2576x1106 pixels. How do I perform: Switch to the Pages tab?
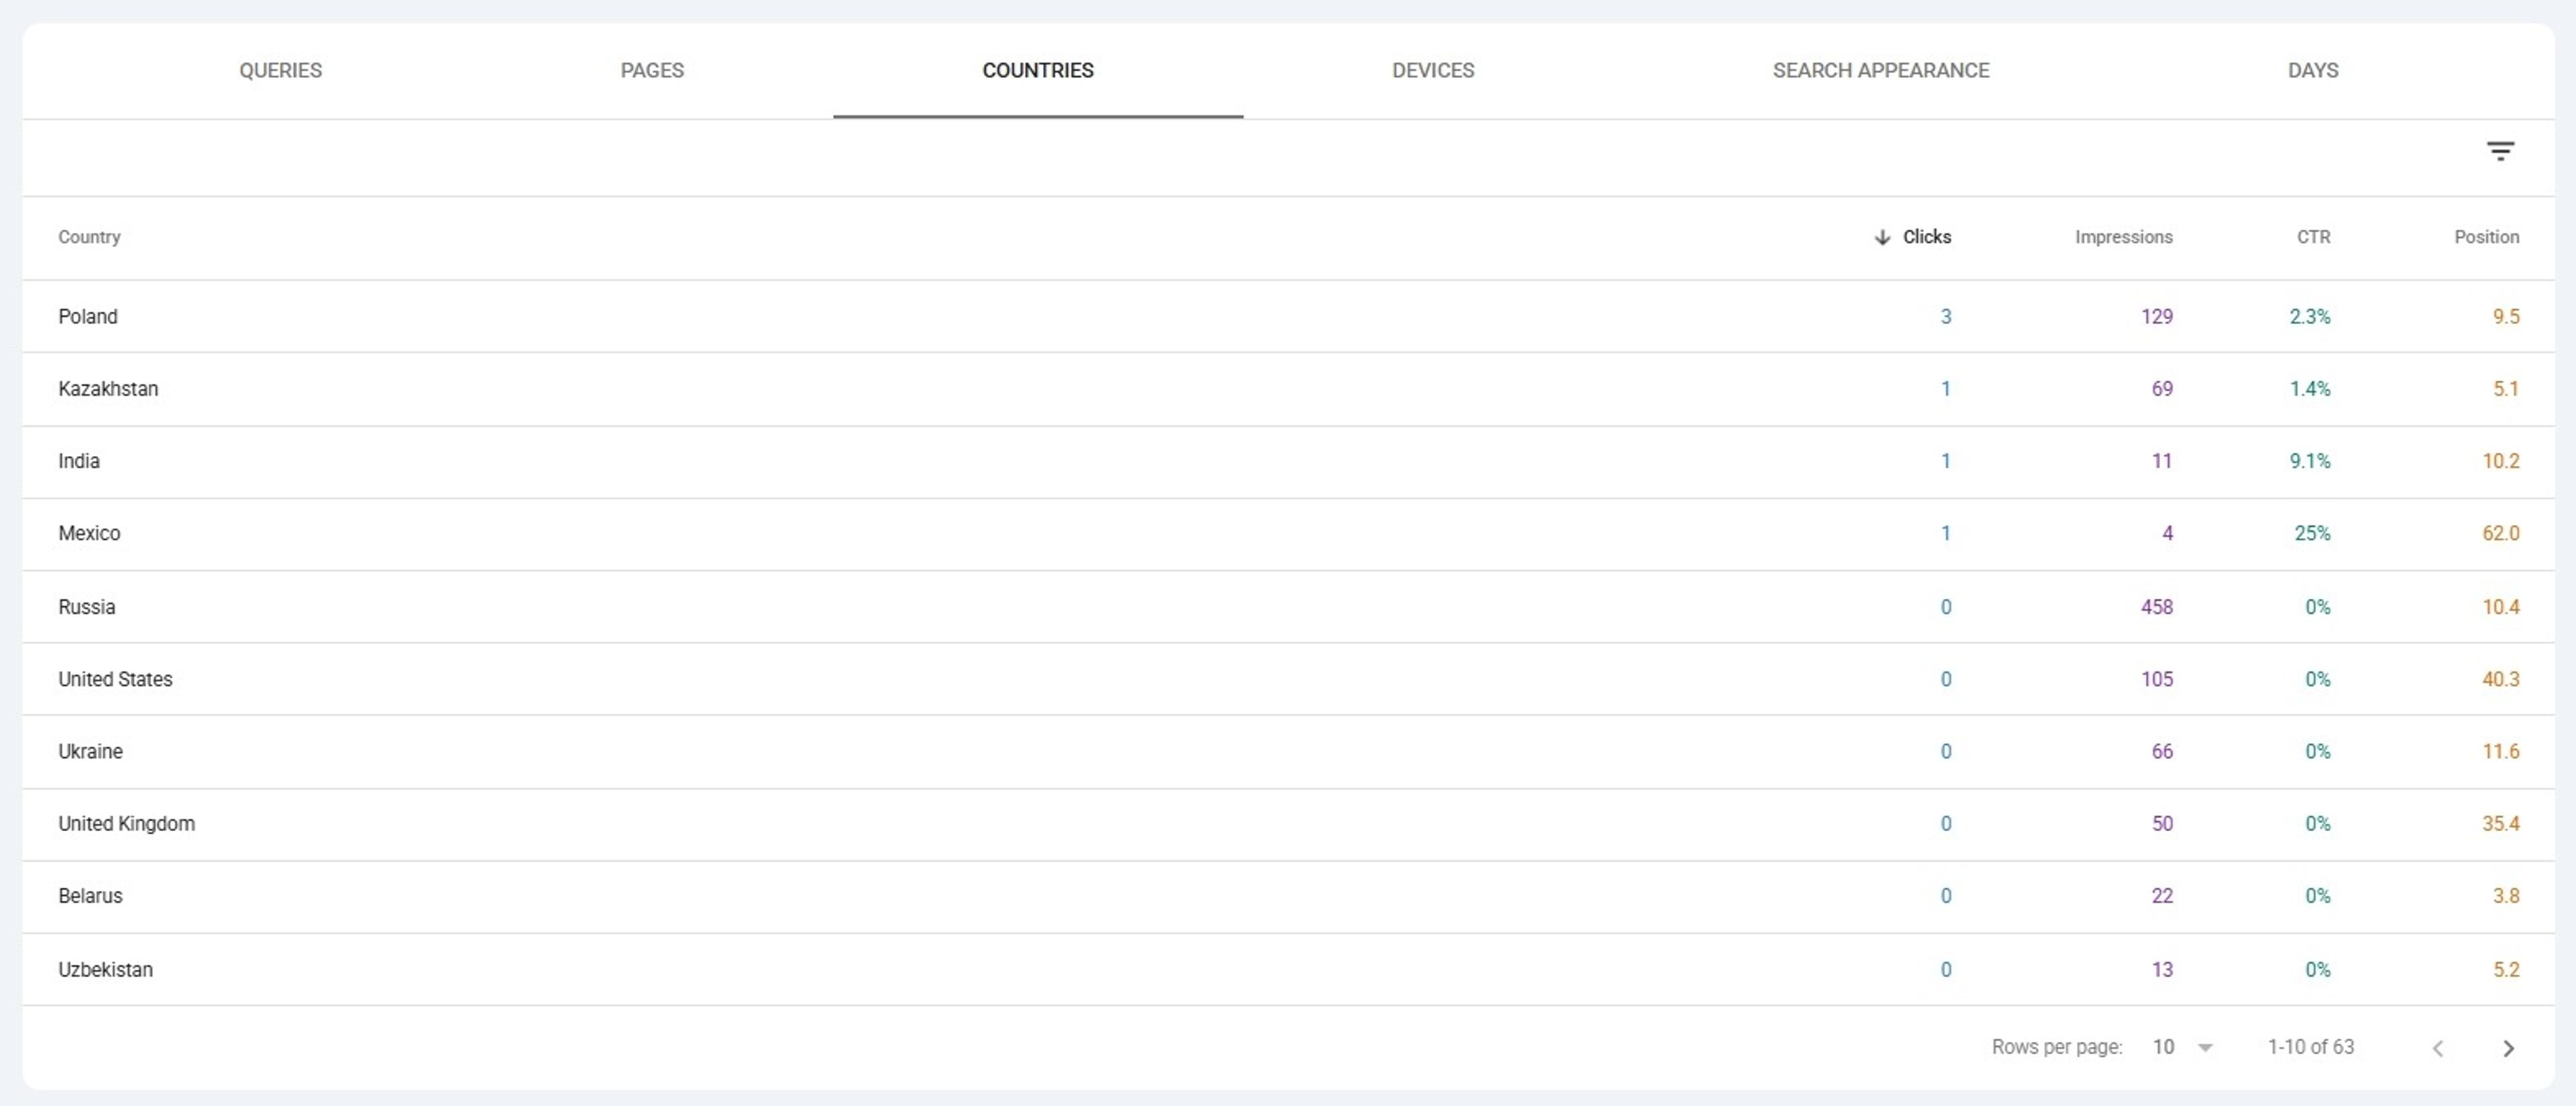tap(652, 70)
